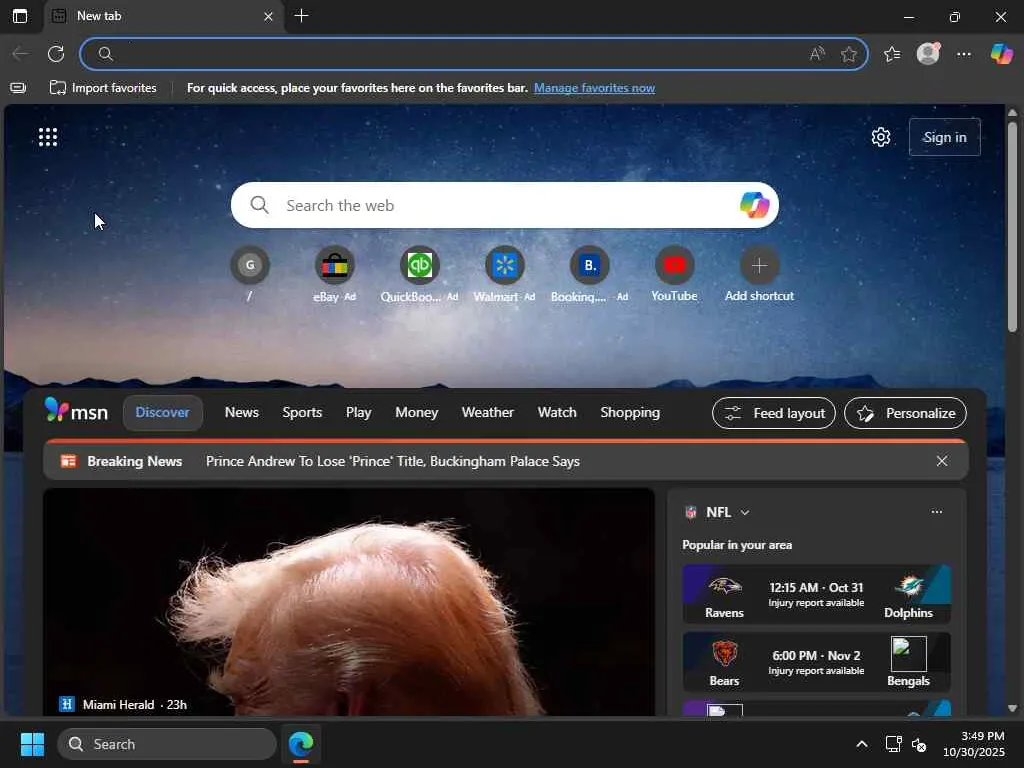The height and width of the screenshot is (768, 1024).
Task: Open a new tab with plus button
Action: pos(301,16)
